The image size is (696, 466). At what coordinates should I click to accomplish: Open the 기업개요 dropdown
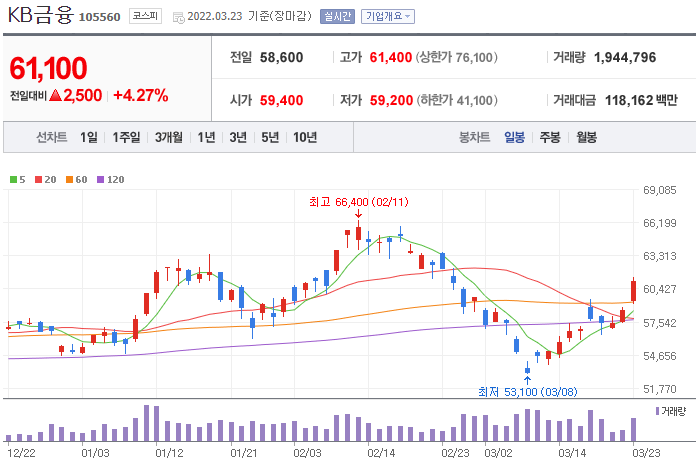(x=388, y=16)
